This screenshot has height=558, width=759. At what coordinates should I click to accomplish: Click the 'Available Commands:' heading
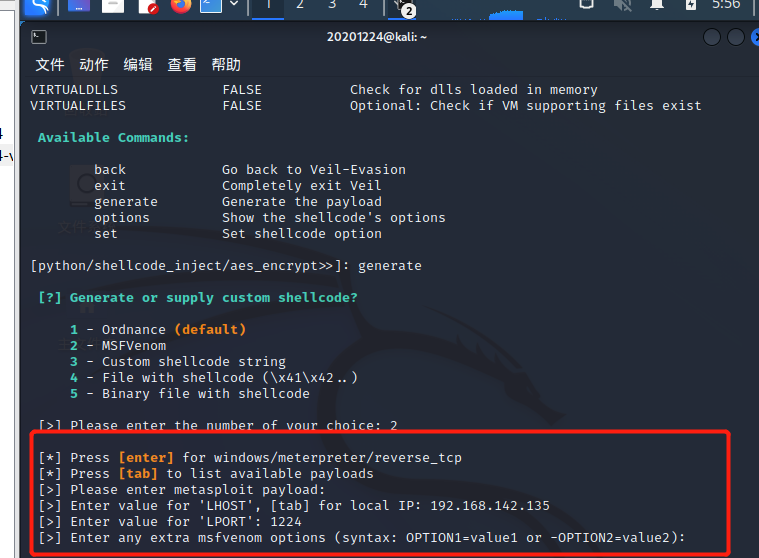click(113, 138)
